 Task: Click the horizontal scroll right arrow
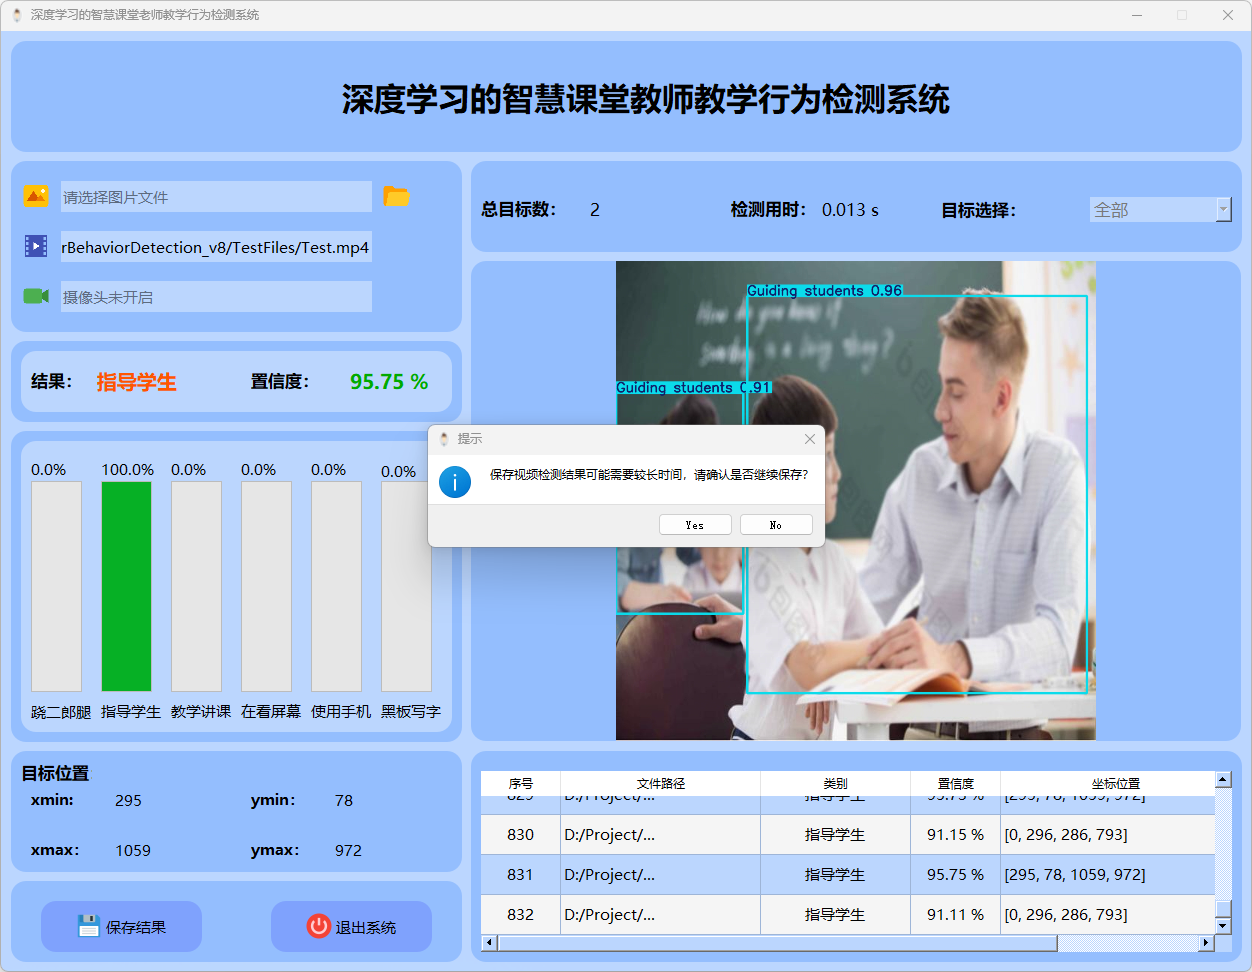tap(1206, 943)
